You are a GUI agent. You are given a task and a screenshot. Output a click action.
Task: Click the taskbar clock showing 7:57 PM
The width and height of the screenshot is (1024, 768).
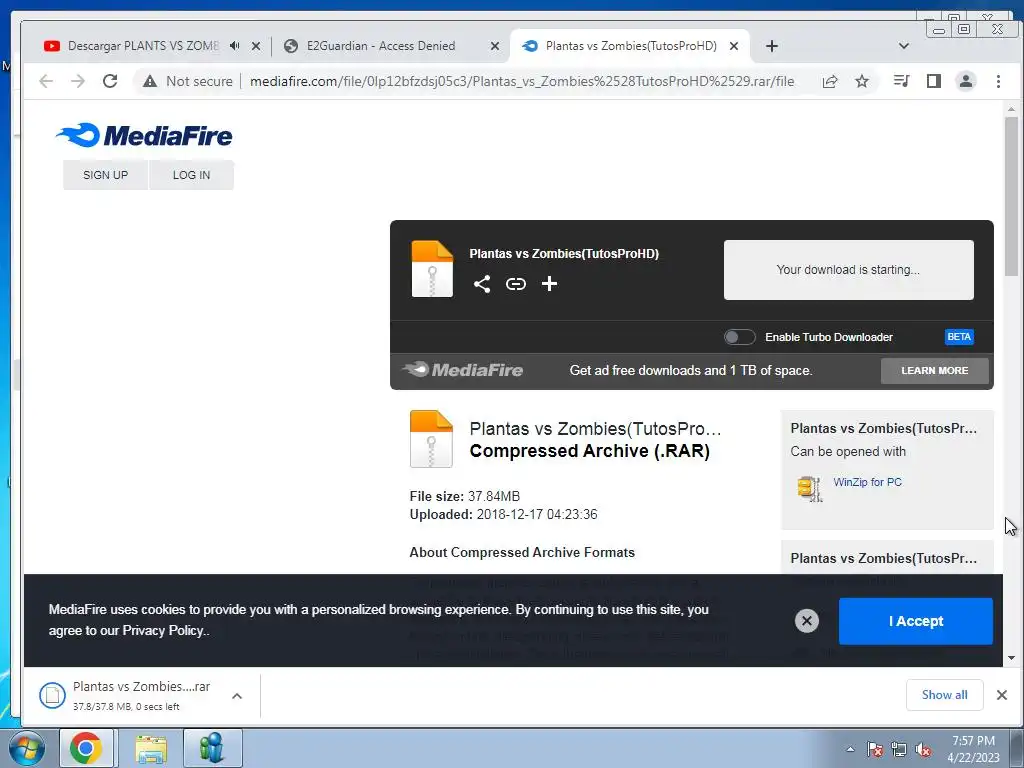point(973,749)
